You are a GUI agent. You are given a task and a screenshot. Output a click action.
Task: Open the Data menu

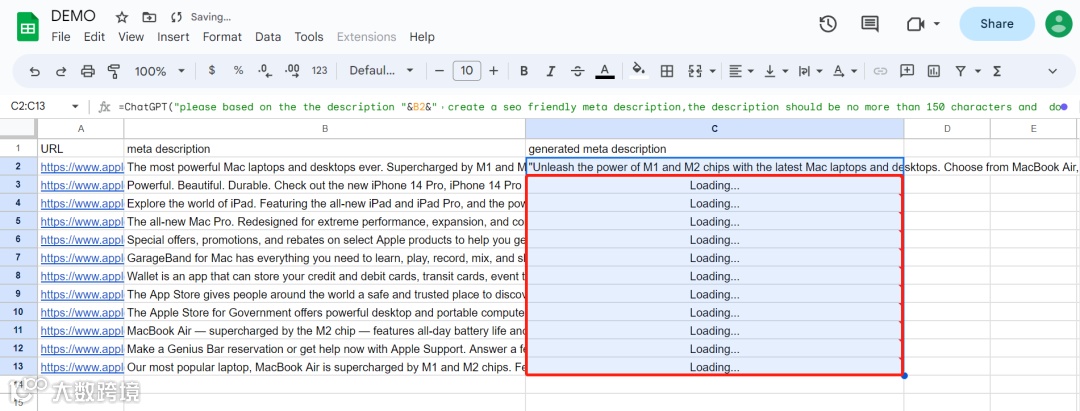click(268, 36)
